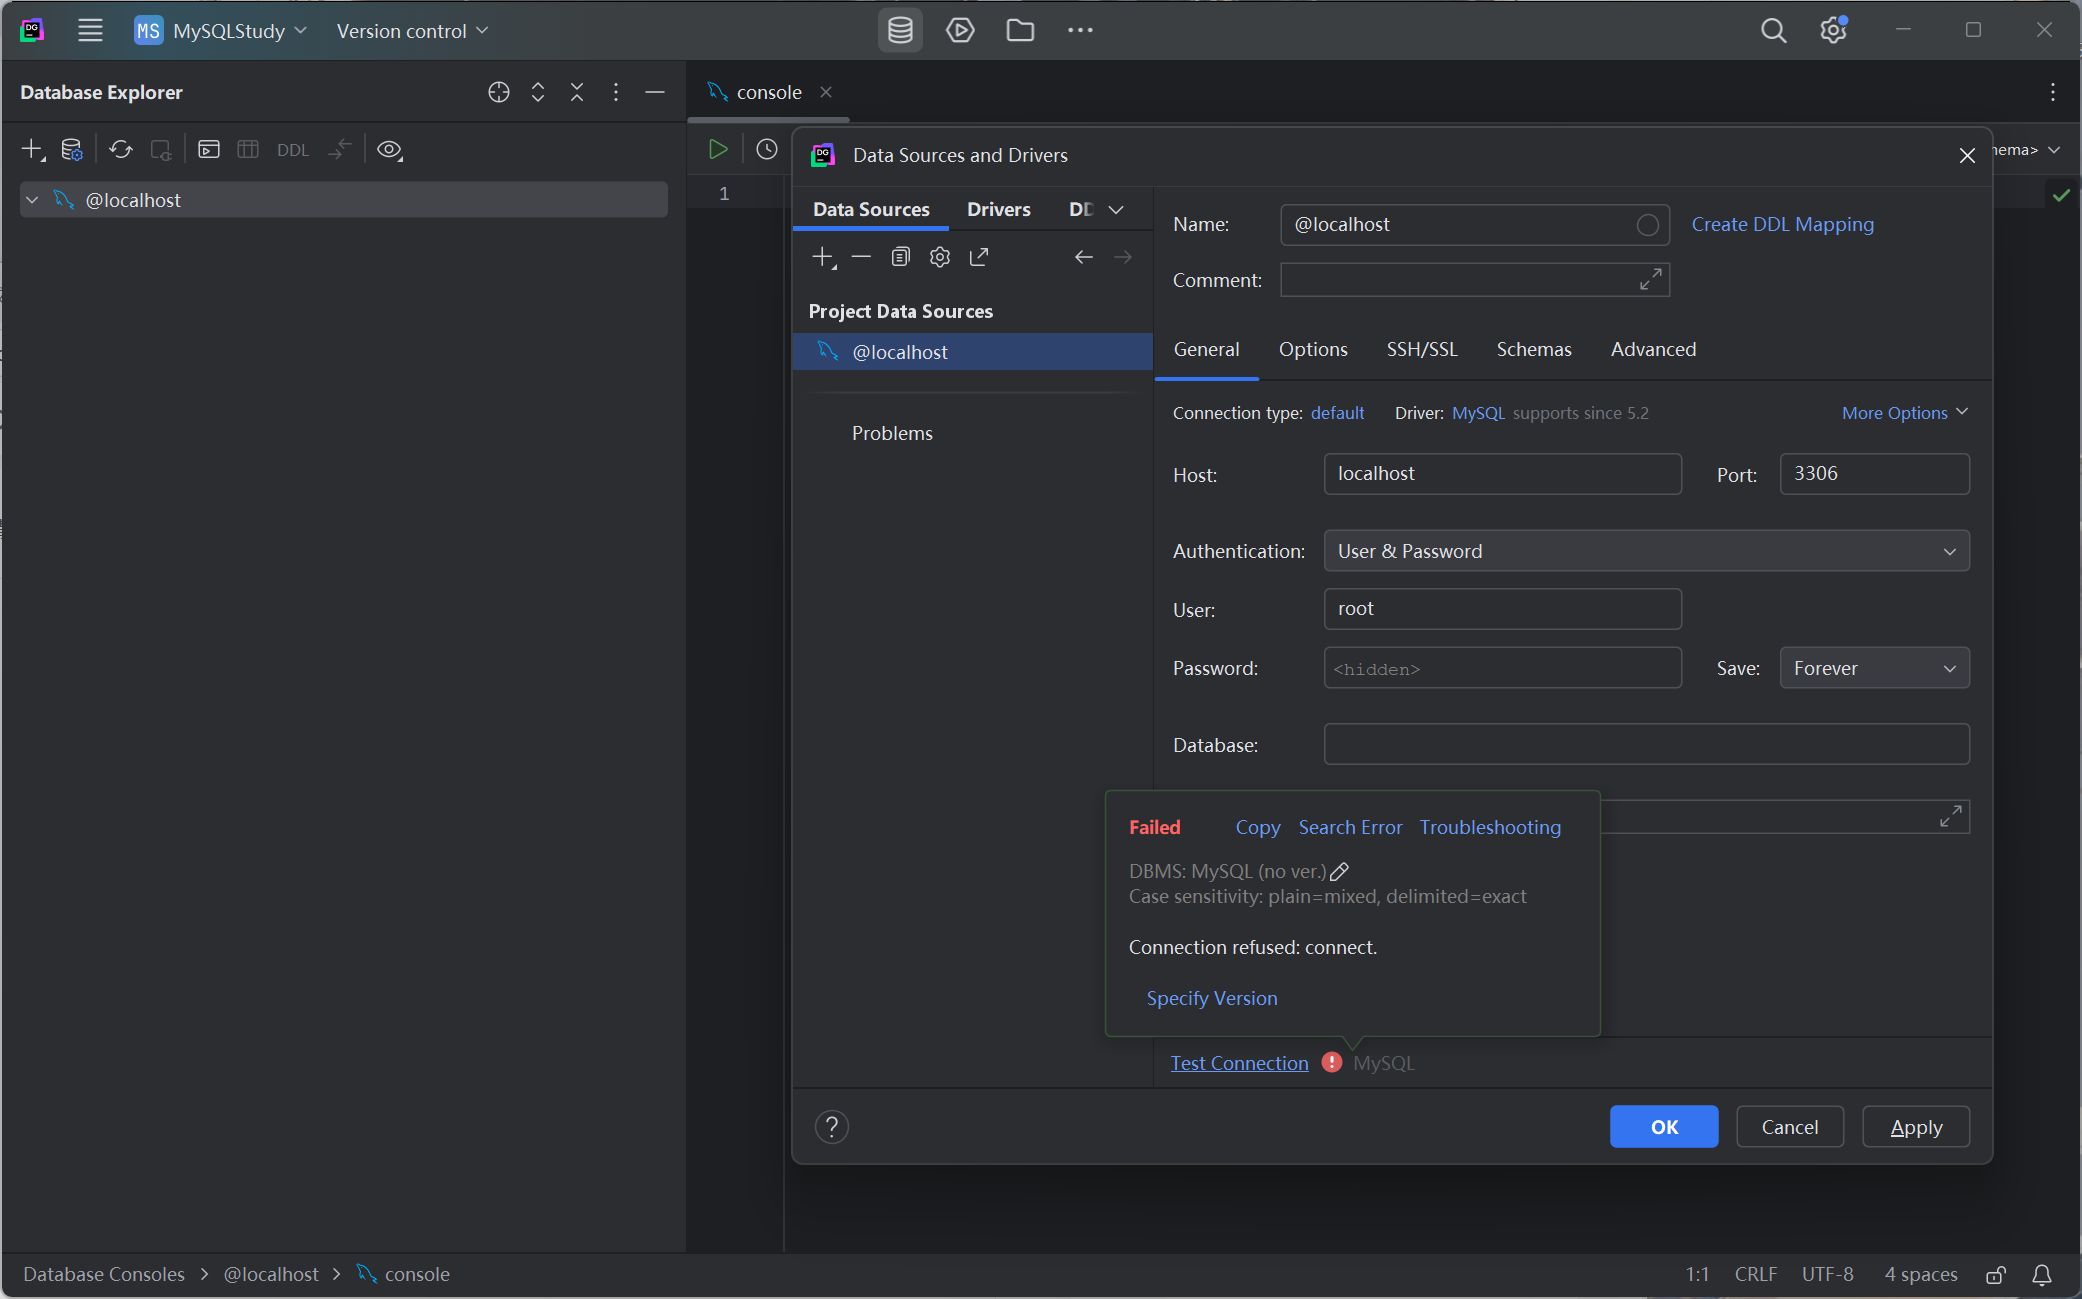Click the Troubleshooting link in error popup
This screenshot has width=2082, height=1299.
1490,827
